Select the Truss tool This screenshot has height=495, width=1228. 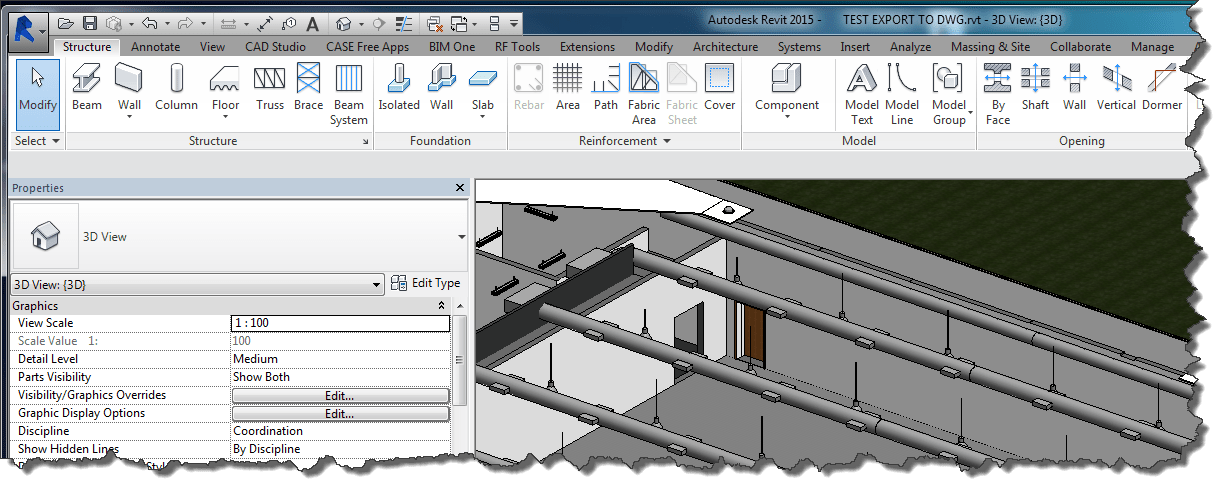[270, 87]
